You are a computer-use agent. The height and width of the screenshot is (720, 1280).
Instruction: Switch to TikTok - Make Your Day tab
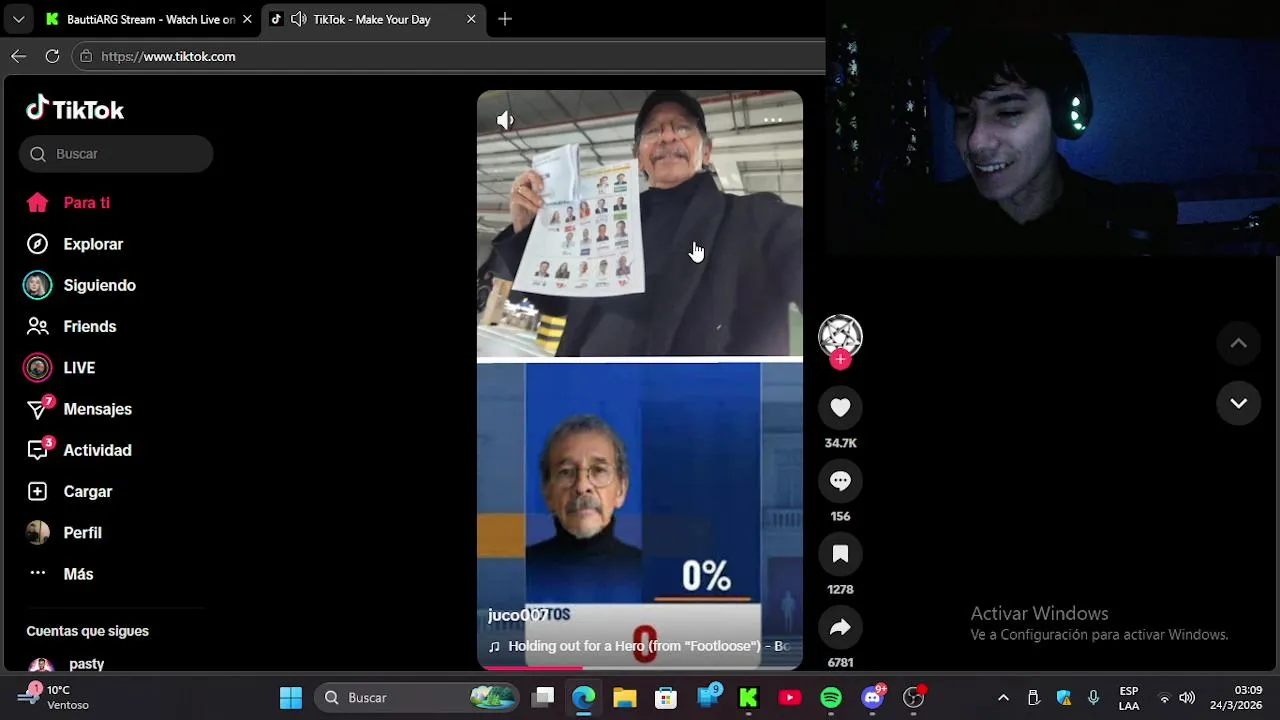(x=372, y=19)
